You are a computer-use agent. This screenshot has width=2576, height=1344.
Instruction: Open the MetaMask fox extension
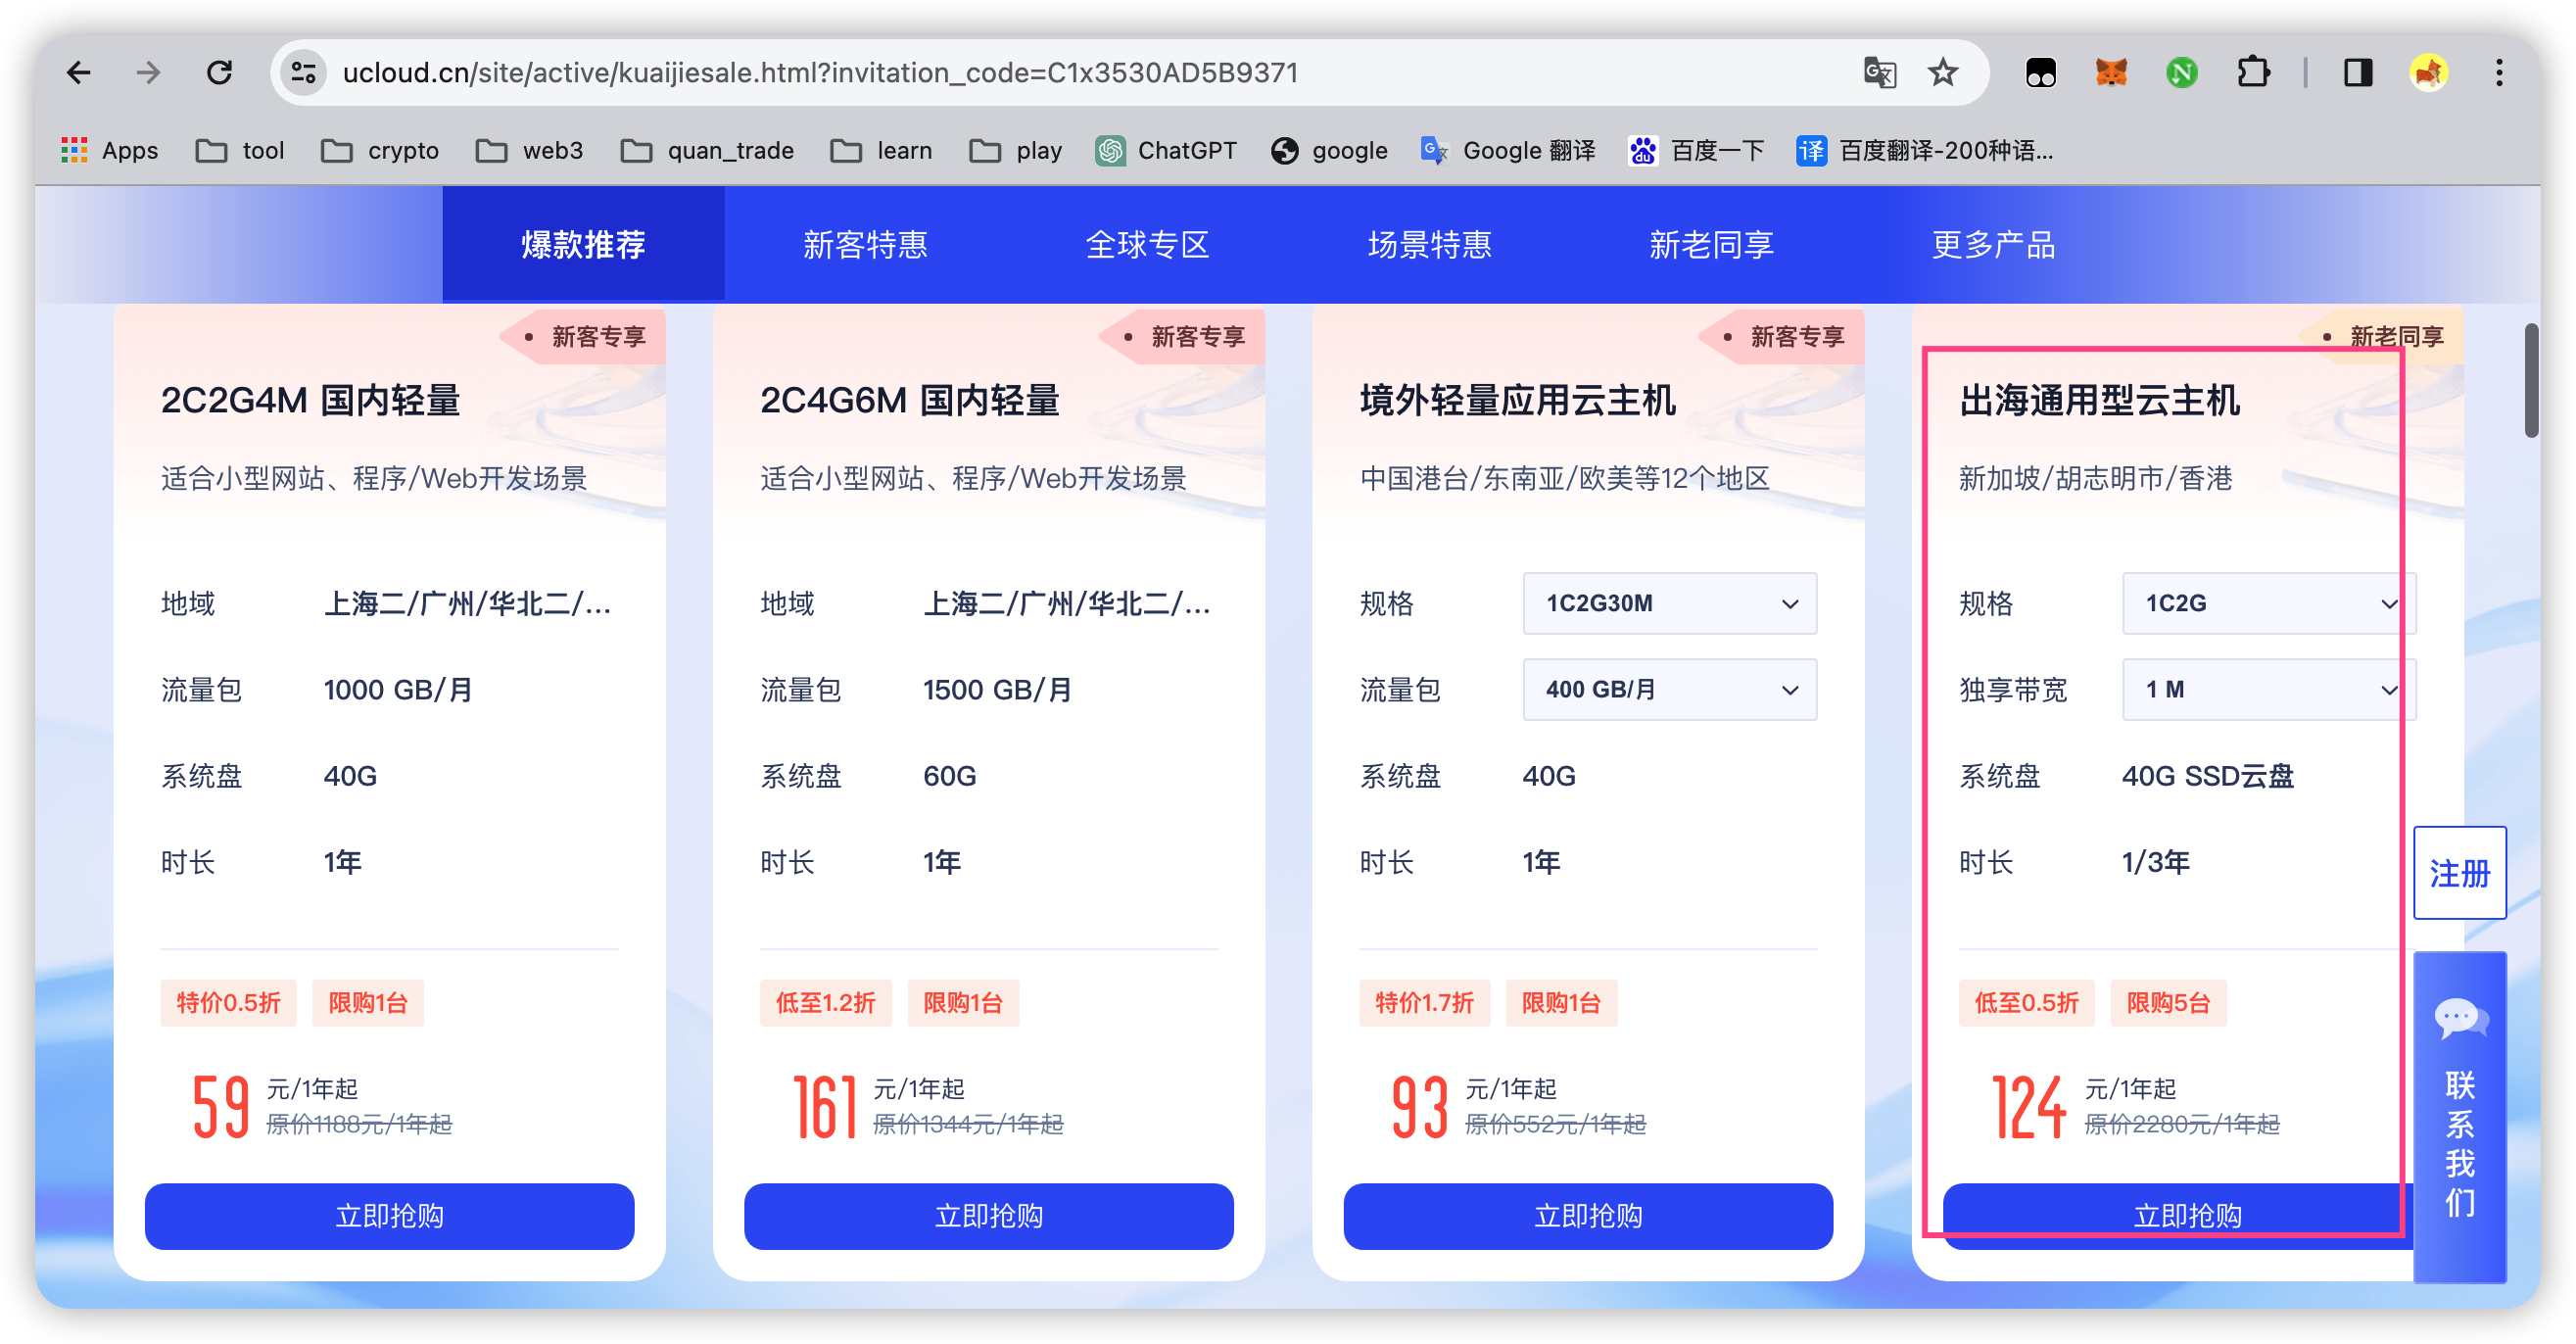pyautogui.click(x=2111, y=72)
